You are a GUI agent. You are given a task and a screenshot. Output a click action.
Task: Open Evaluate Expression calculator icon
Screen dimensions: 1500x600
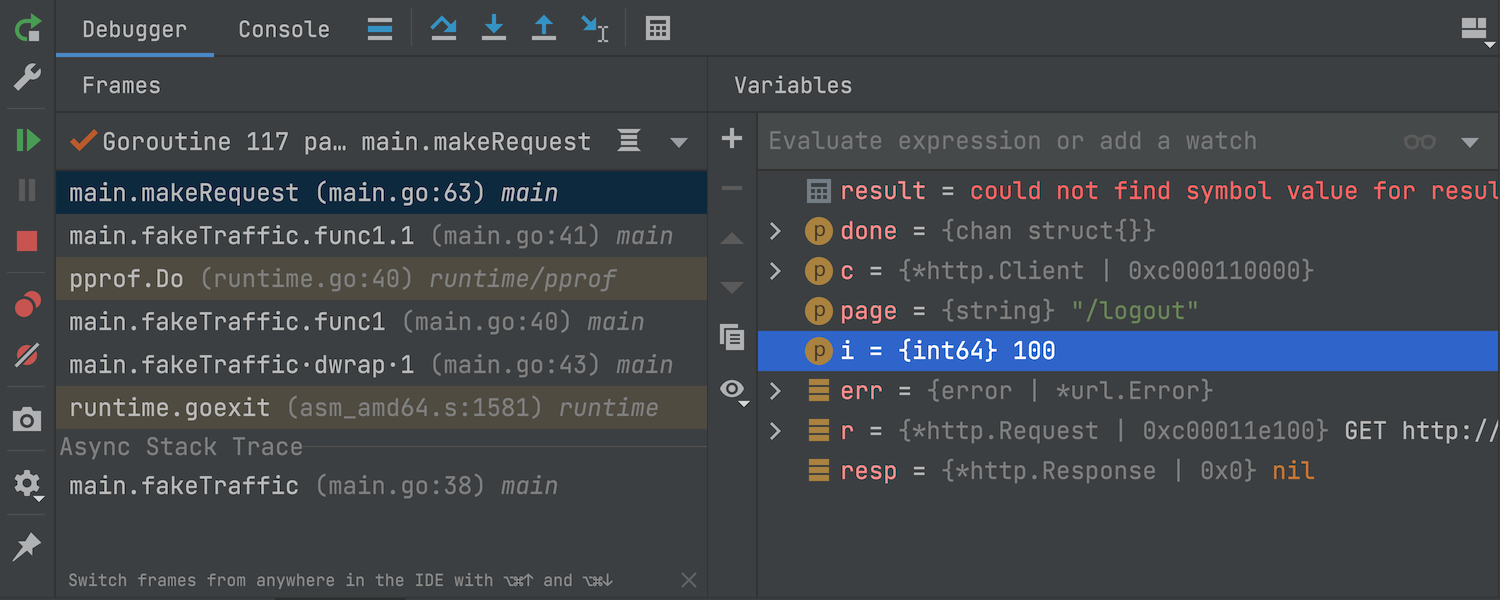tap(658, 28)
